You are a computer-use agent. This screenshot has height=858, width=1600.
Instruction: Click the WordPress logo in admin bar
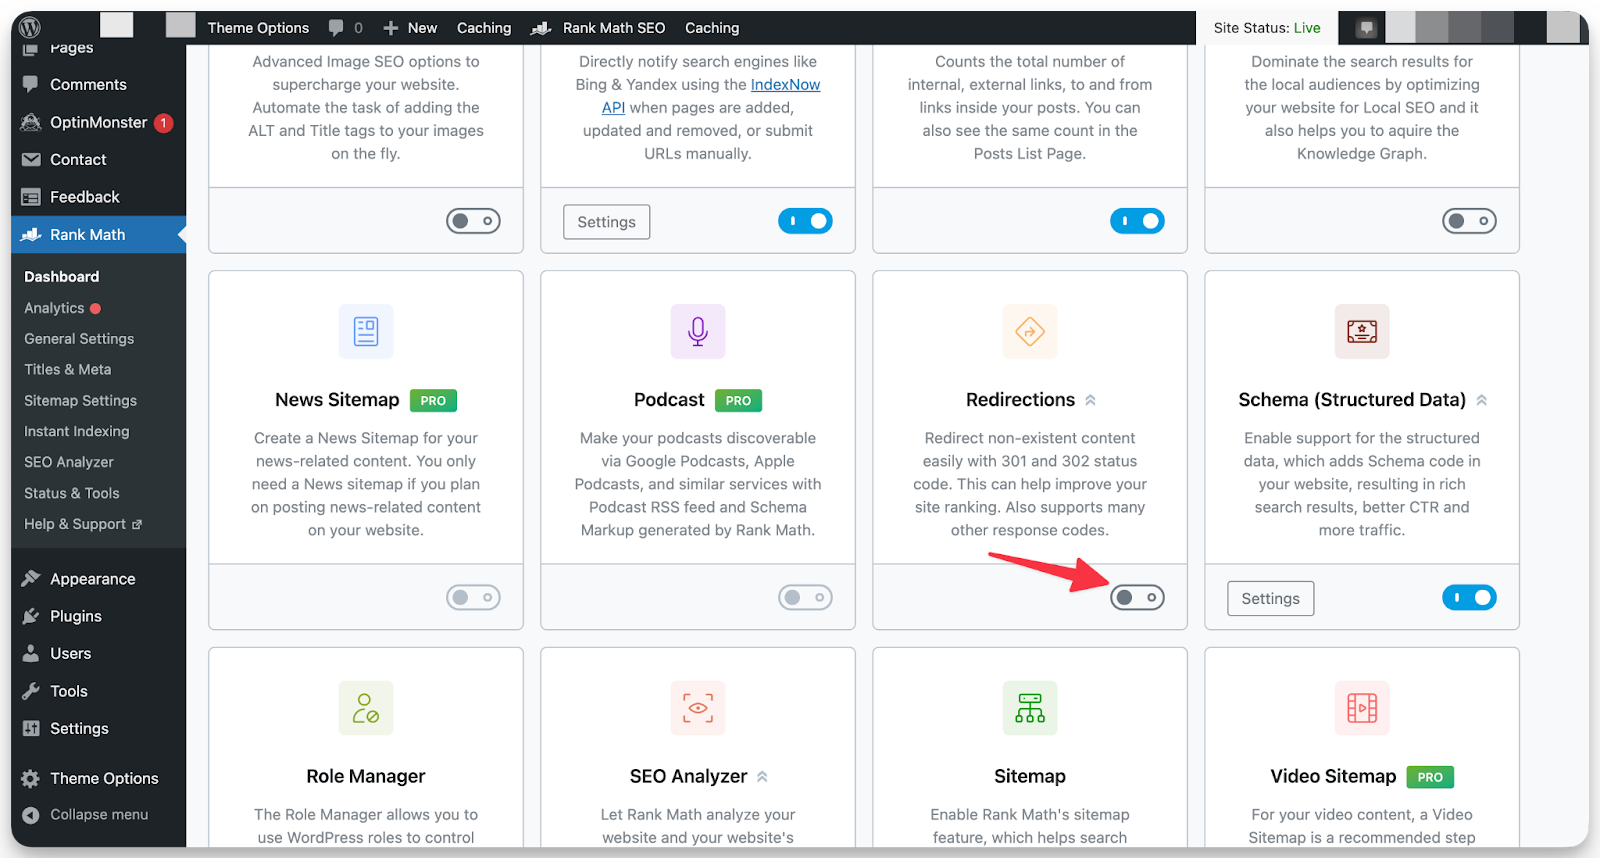30,27
